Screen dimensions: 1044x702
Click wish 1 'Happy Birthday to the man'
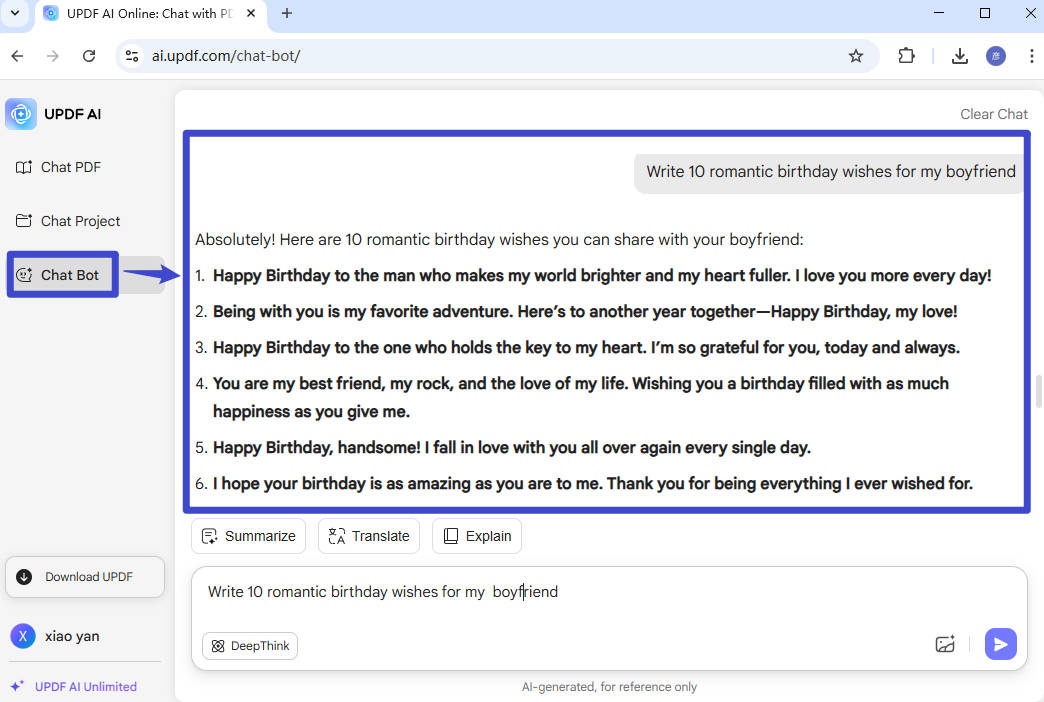(x=602, y=276)
